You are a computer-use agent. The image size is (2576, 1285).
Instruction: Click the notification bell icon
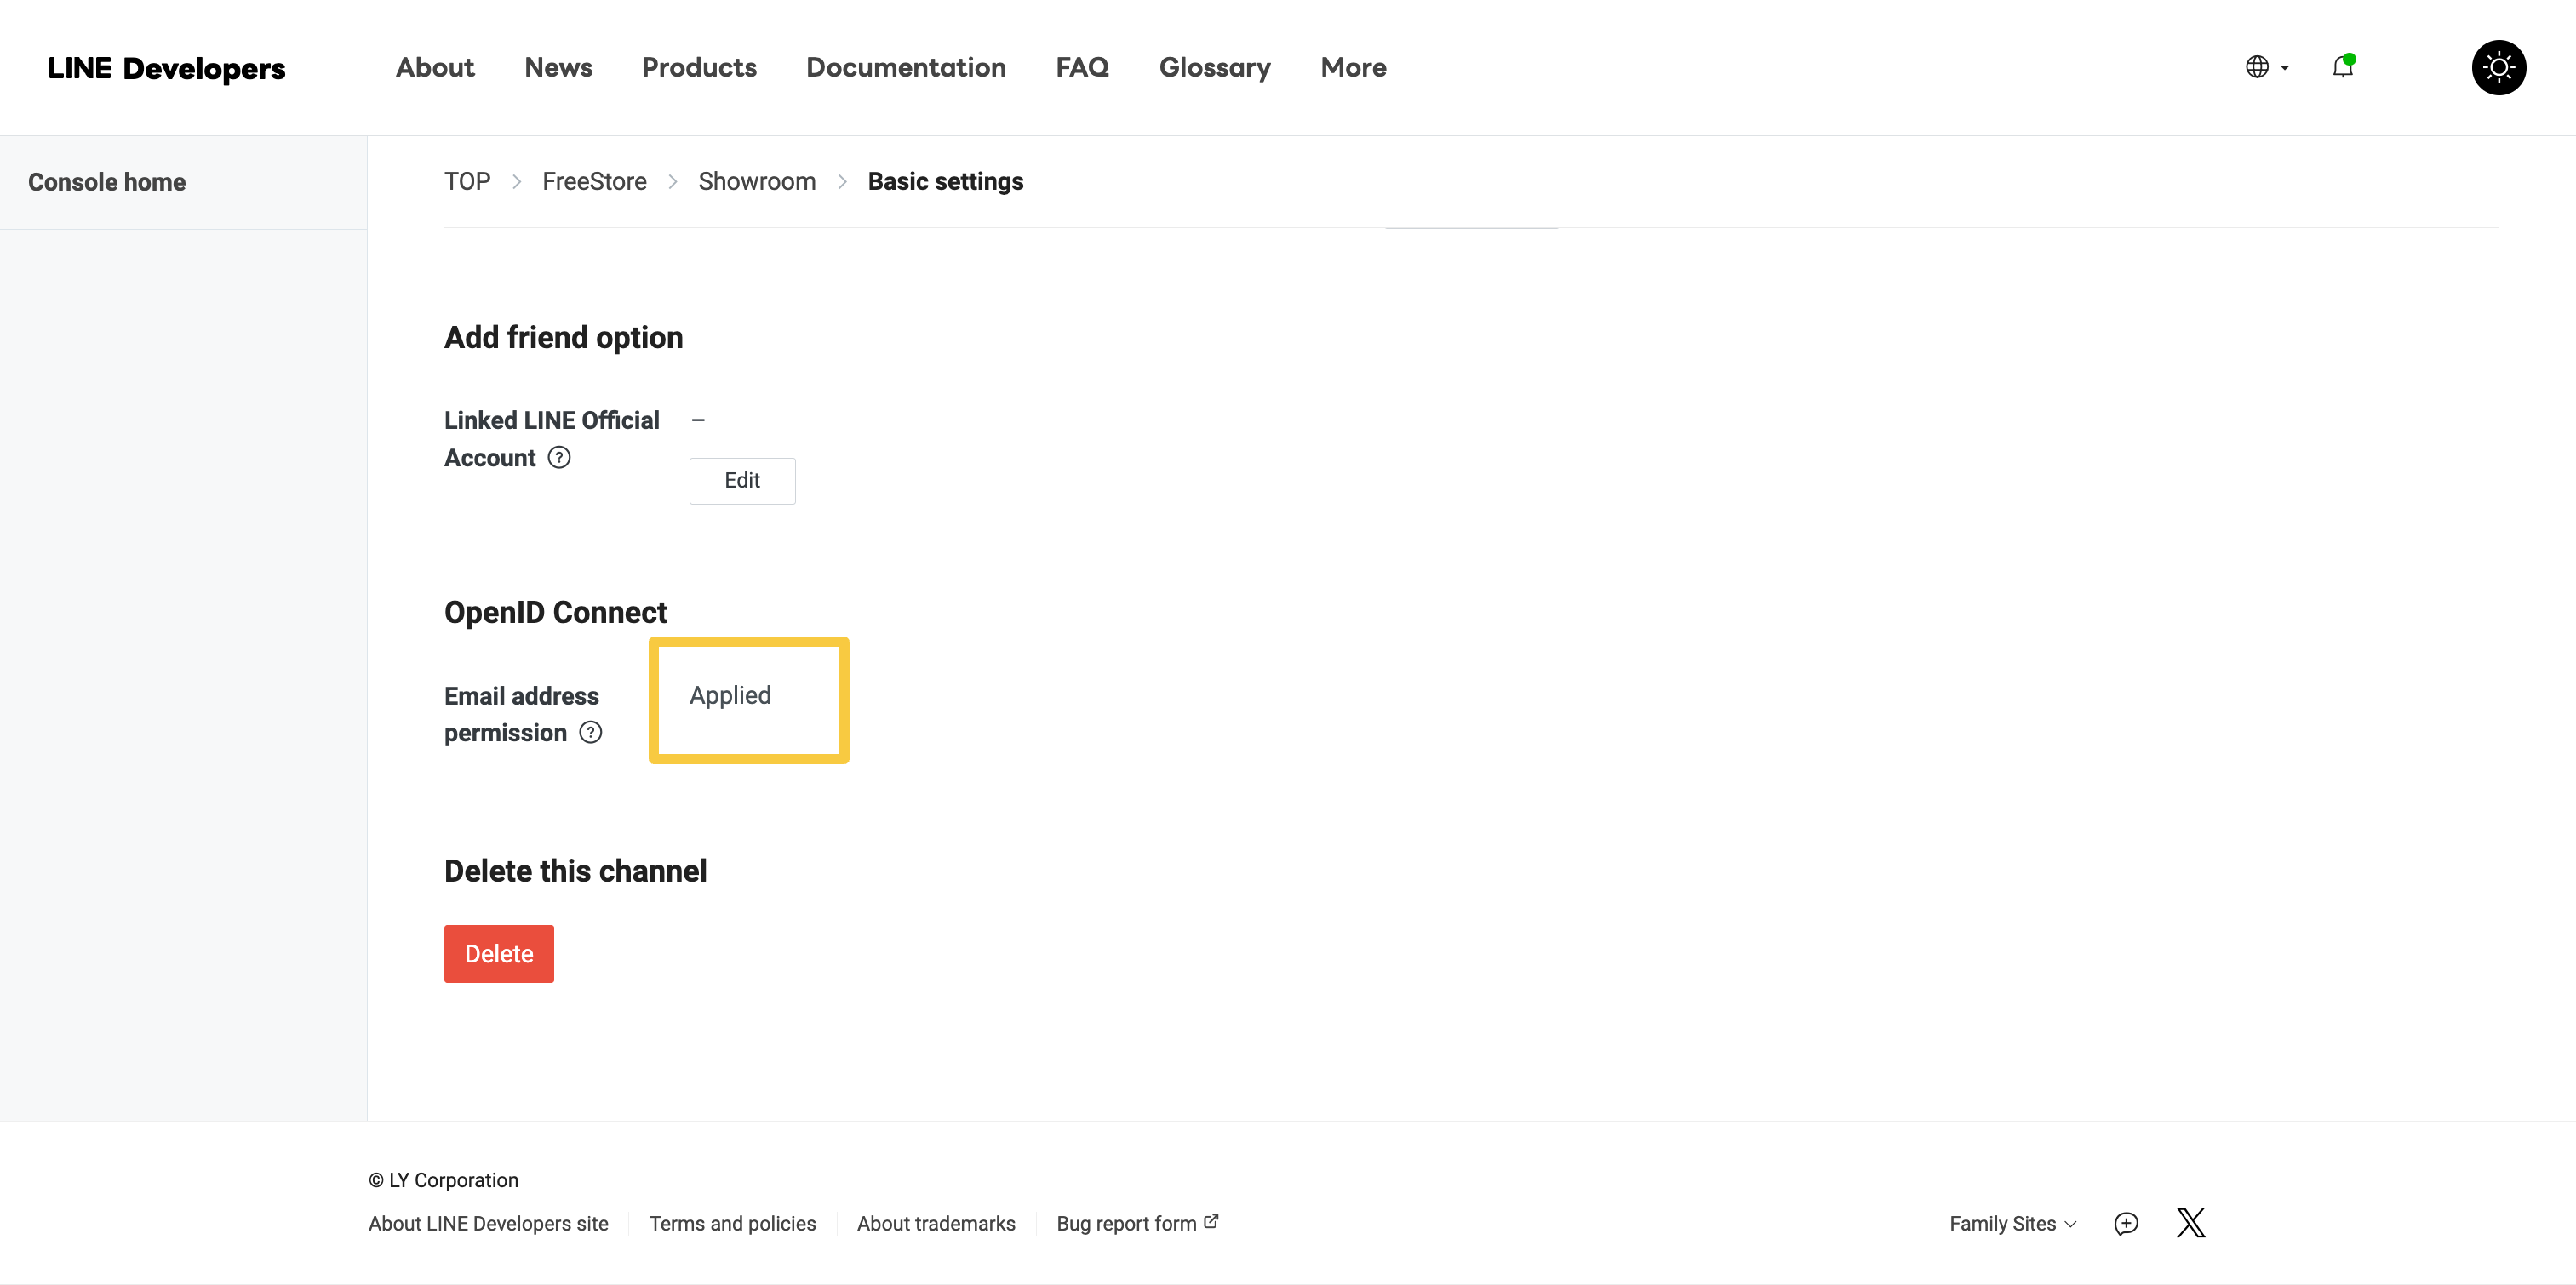point(2342,67)
